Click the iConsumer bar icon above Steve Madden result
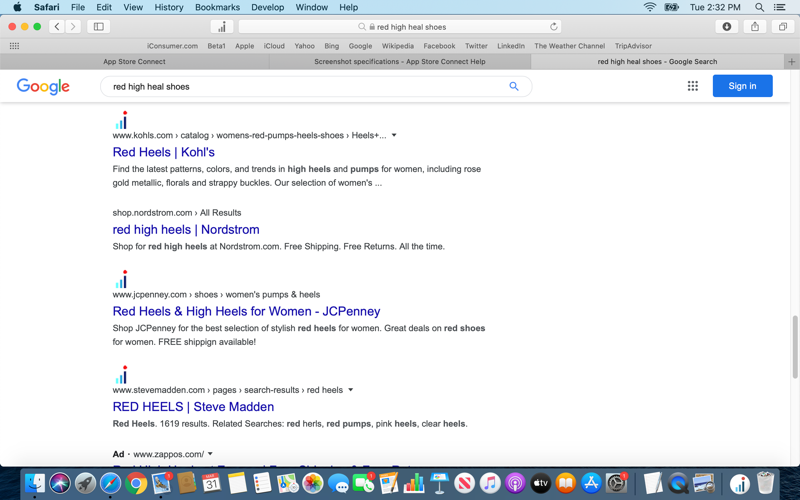Image resolution: width=800 pixels, height=500 pixels. click(121, 375)
